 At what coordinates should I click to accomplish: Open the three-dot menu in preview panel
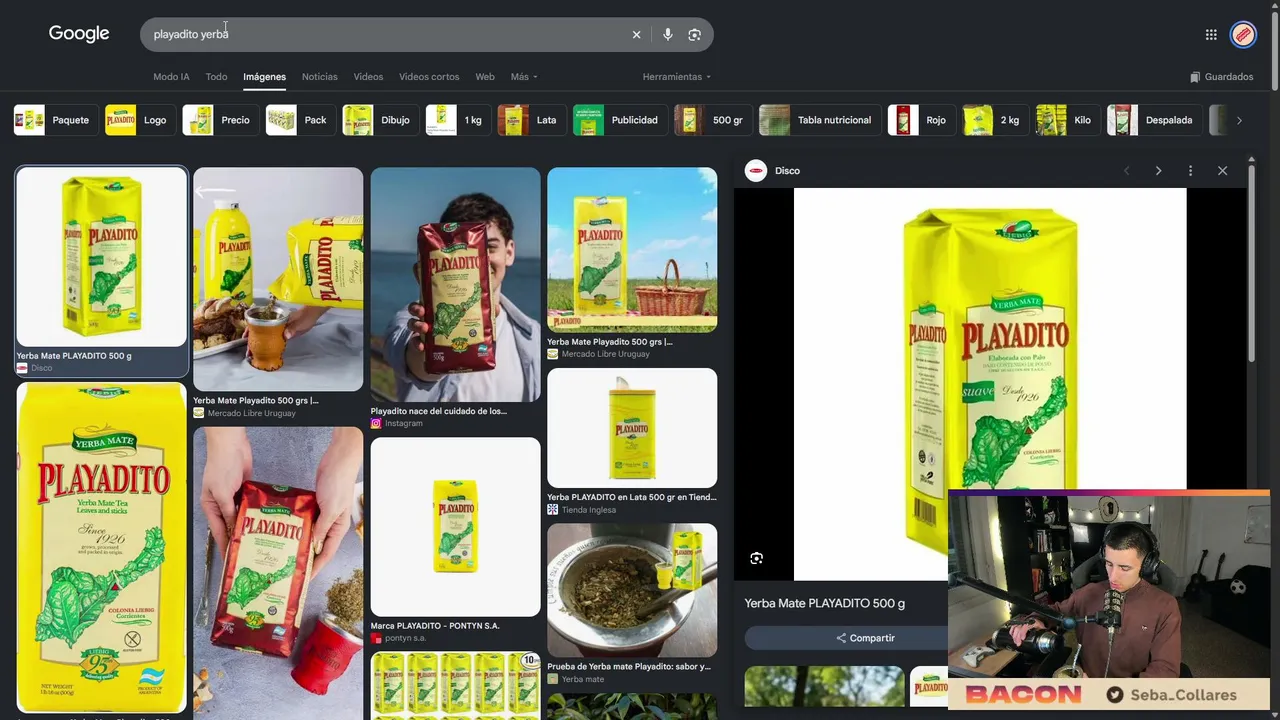[1190, 171]
